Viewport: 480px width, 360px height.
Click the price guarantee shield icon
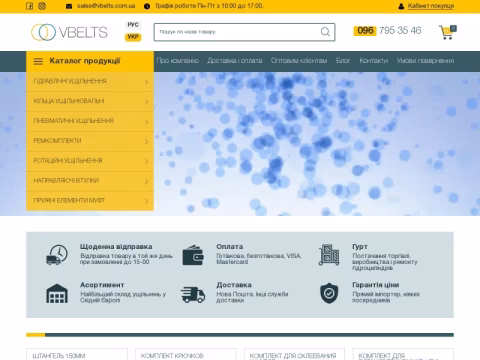click(329, 293)
